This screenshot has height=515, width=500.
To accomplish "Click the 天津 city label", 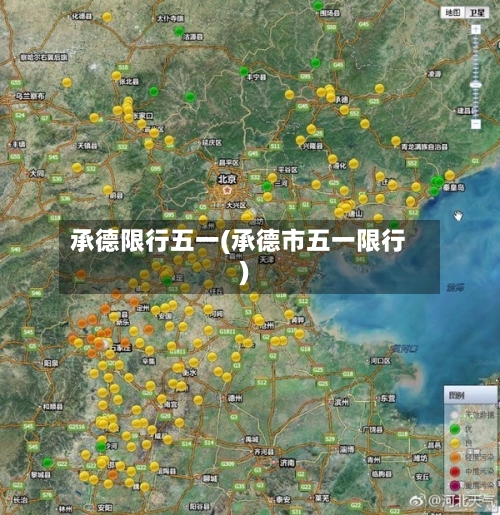I will click(266, 260).
